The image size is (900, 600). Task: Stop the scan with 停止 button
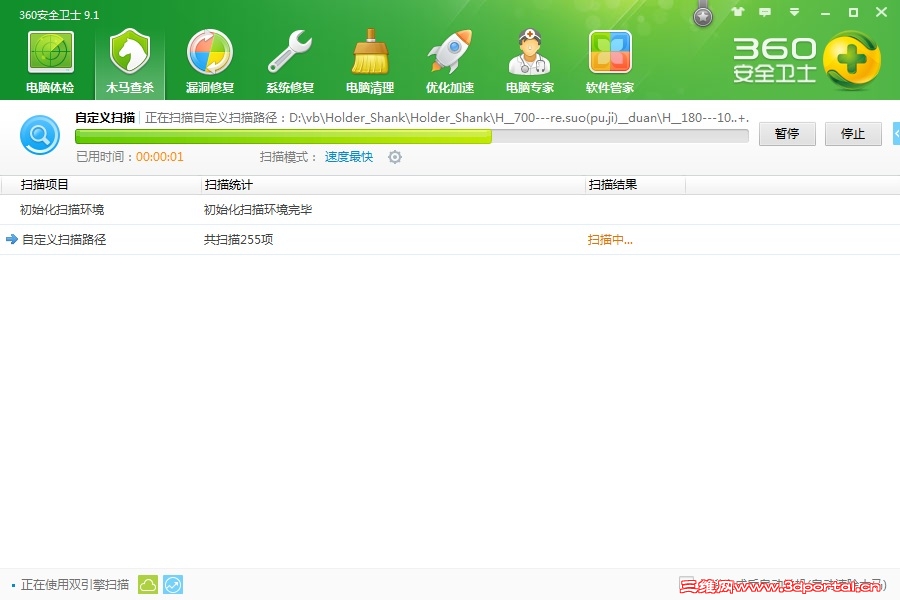(853, 134)
